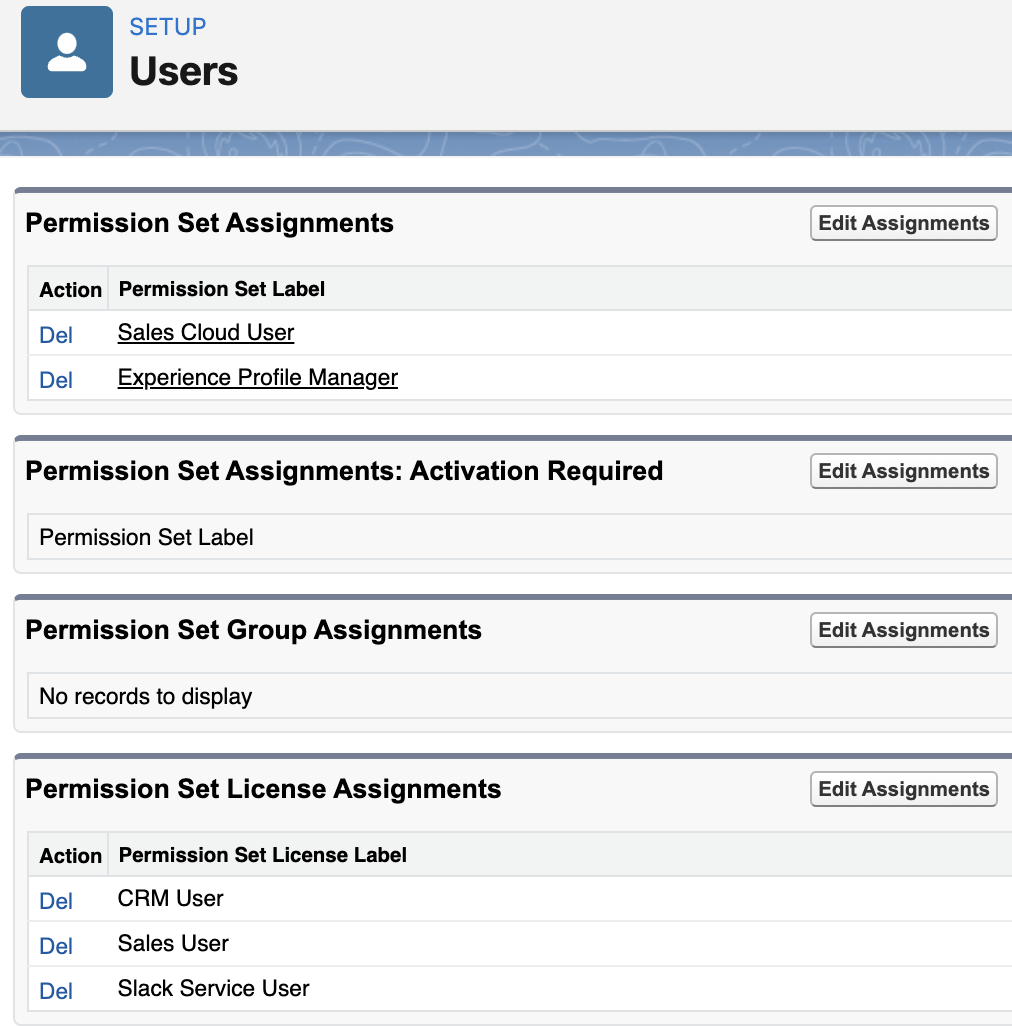Image resolution: width=1012 pixels, height=1026 pixels.
Task: Click the Action header in License Assignments table
Action: coord(71,855)
